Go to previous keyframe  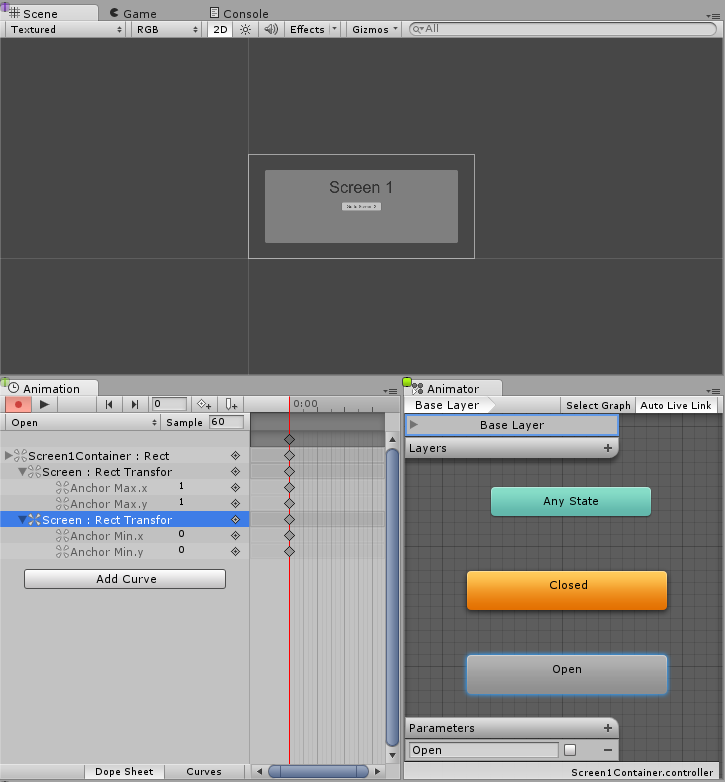pyautogui.click(x=109, y=404)
